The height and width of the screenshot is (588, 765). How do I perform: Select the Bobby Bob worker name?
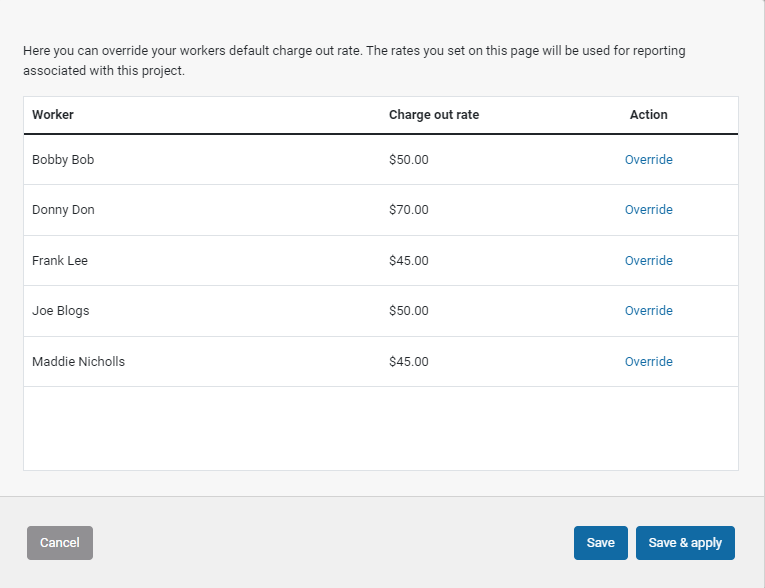point(63,160)
